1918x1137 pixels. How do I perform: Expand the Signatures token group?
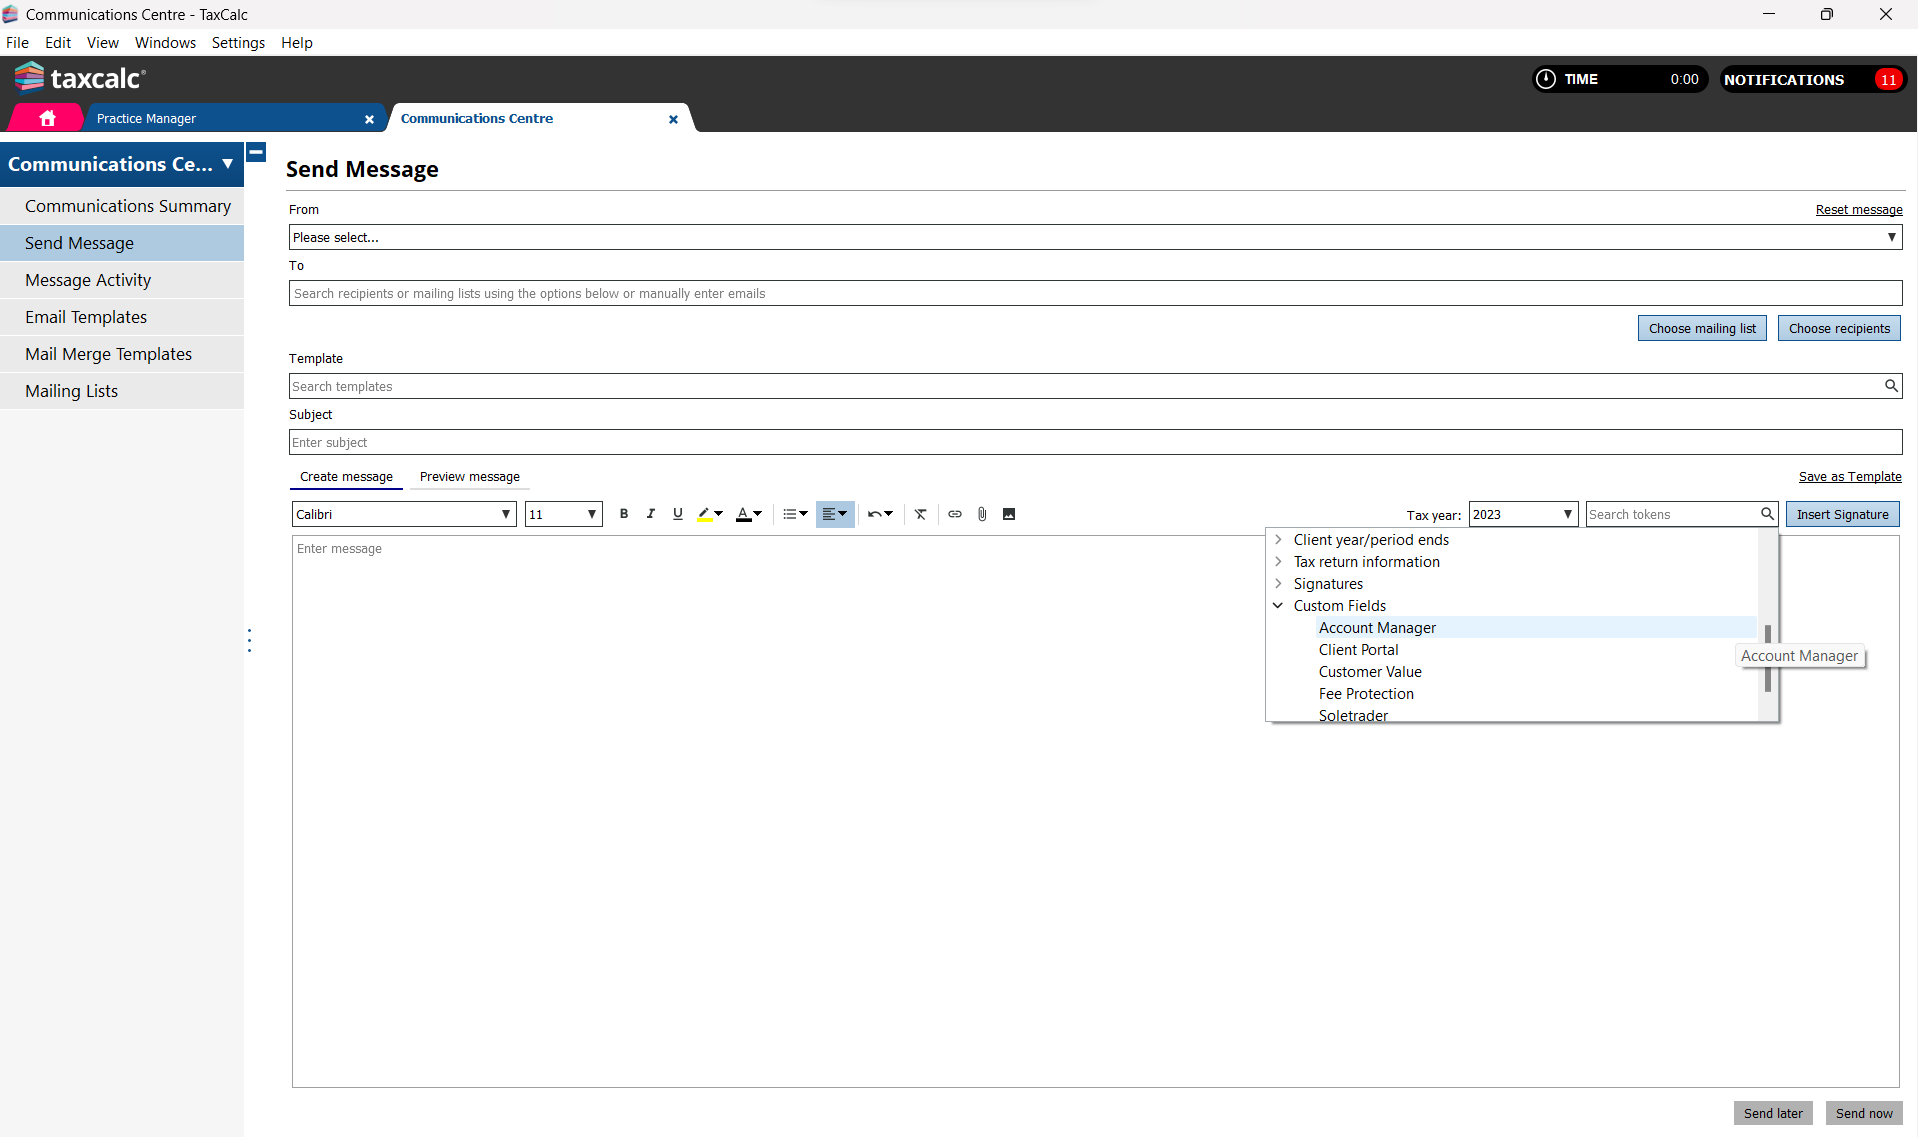(x=1278, y=584)
